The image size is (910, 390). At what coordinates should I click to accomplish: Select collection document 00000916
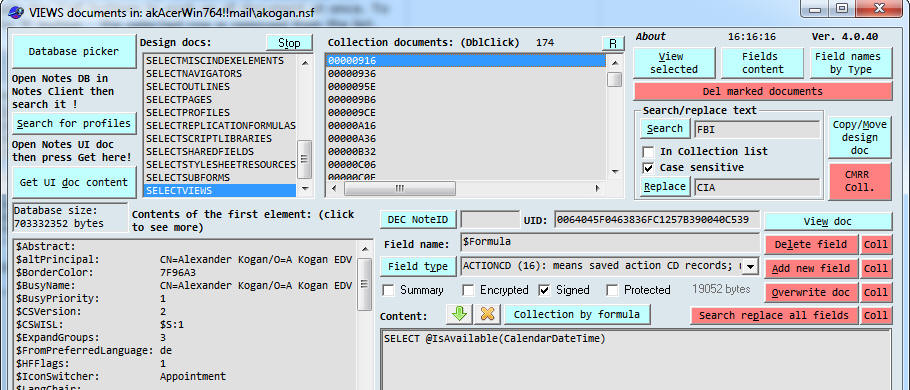click(466, 61)
